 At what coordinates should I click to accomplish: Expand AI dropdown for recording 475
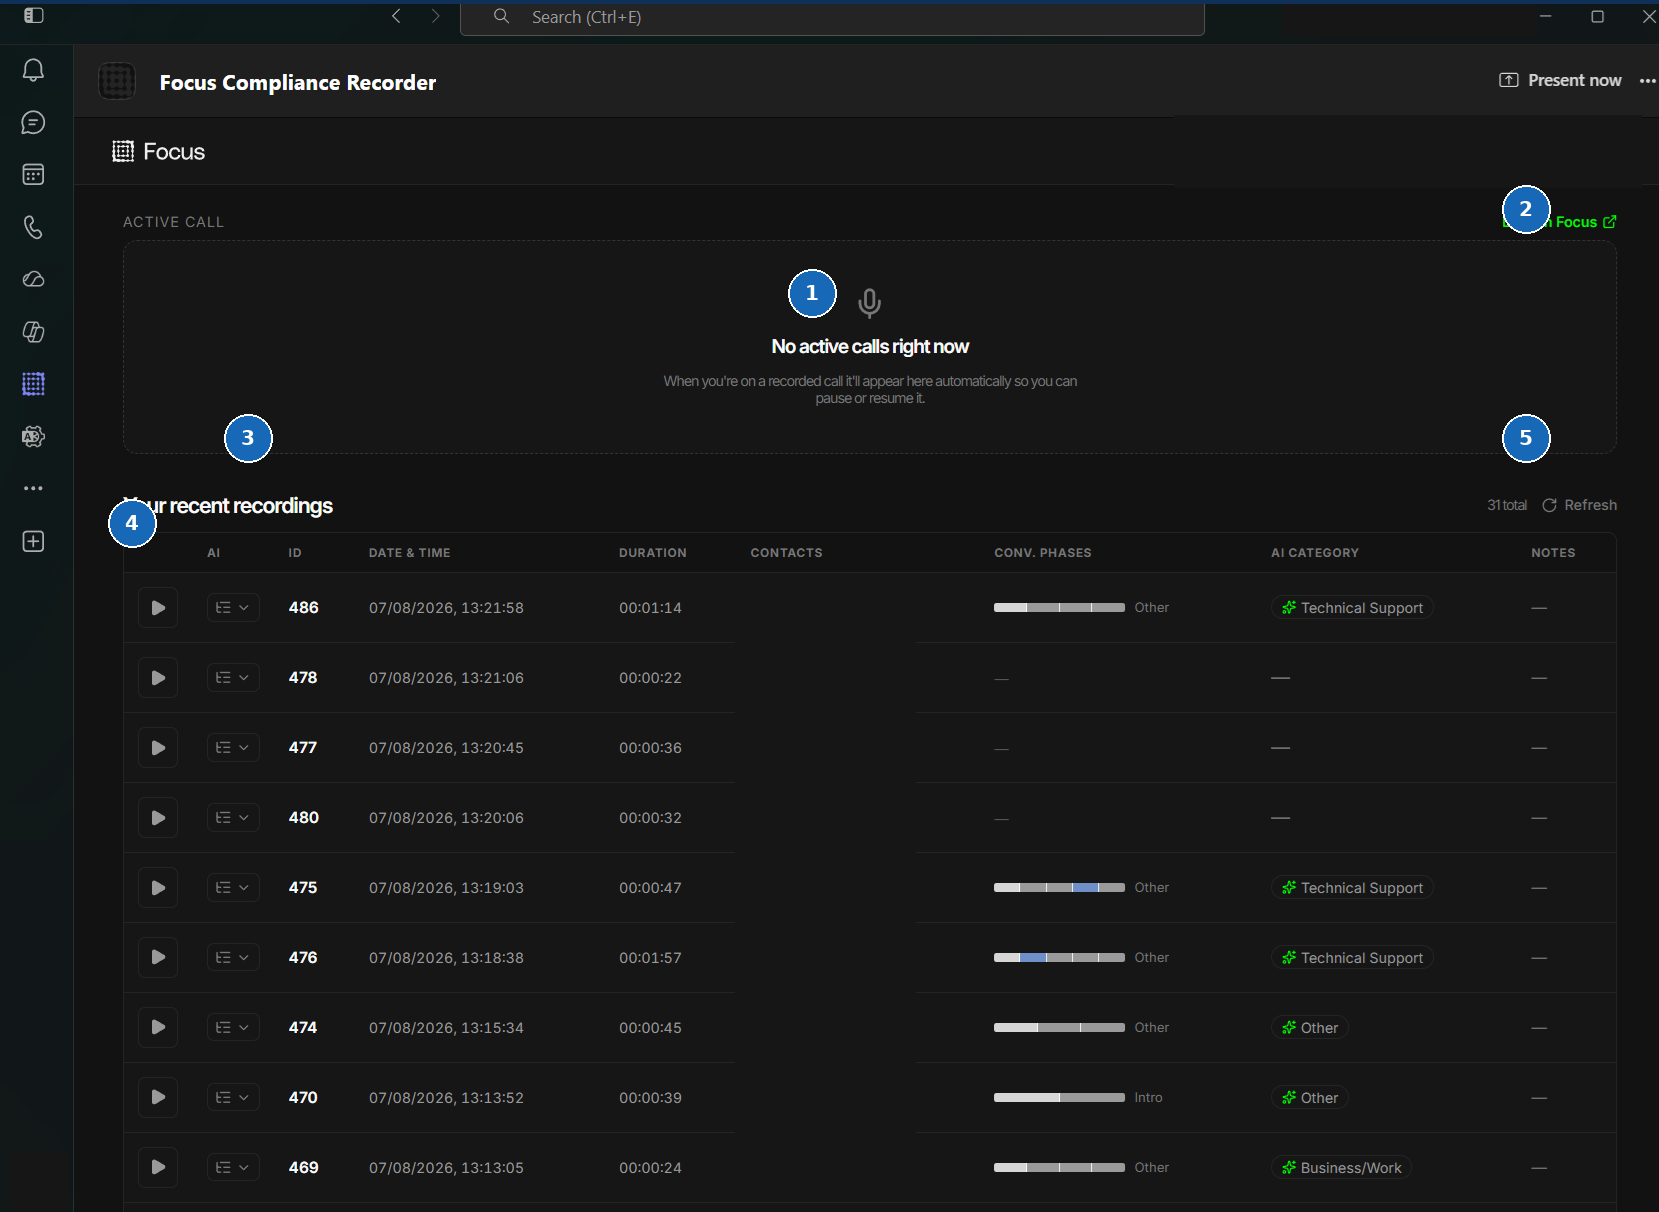(x=233, y=888)
